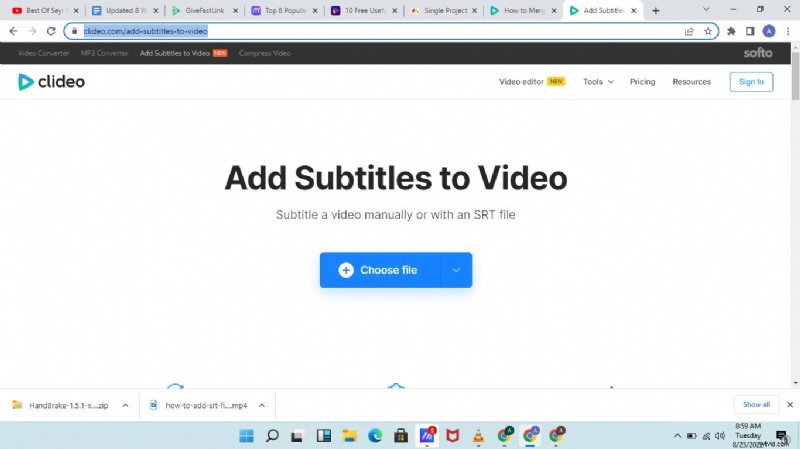This screenshot has width=800, height=449.
Task: Go to Video Converter in top bar
Action: [44, 53]
